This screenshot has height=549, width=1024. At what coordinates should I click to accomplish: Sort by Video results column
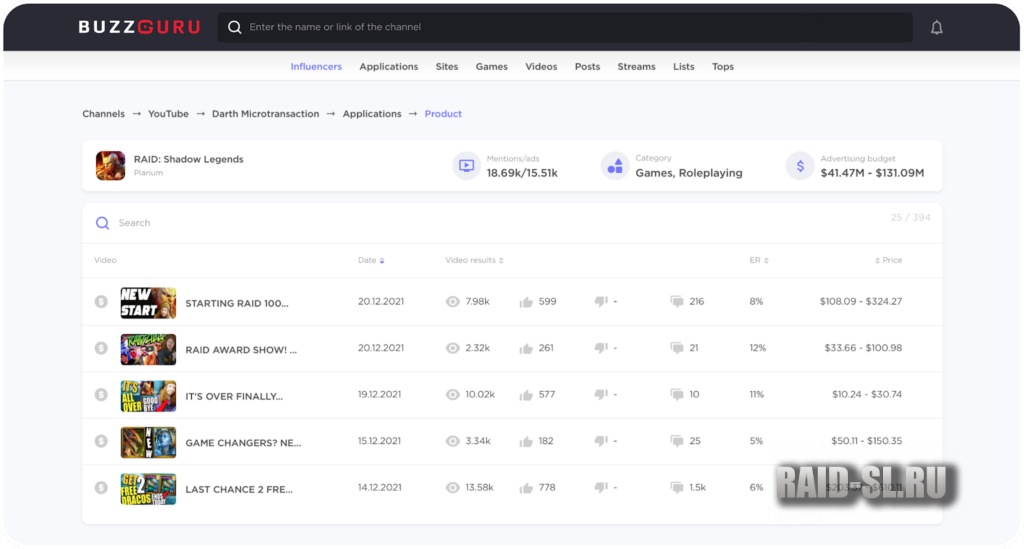[x=474, y=260]
